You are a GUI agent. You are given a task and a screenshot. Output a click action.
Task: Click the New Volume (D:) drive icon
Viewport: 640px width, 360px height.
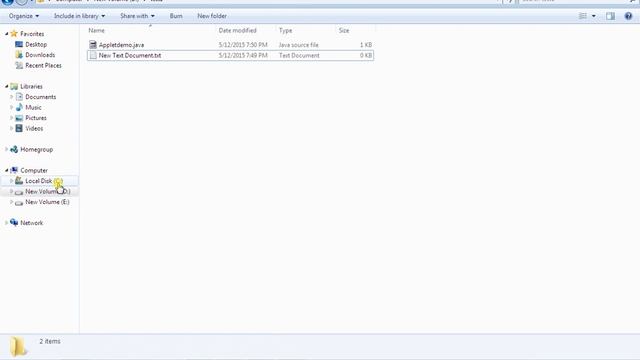(19, 192)
